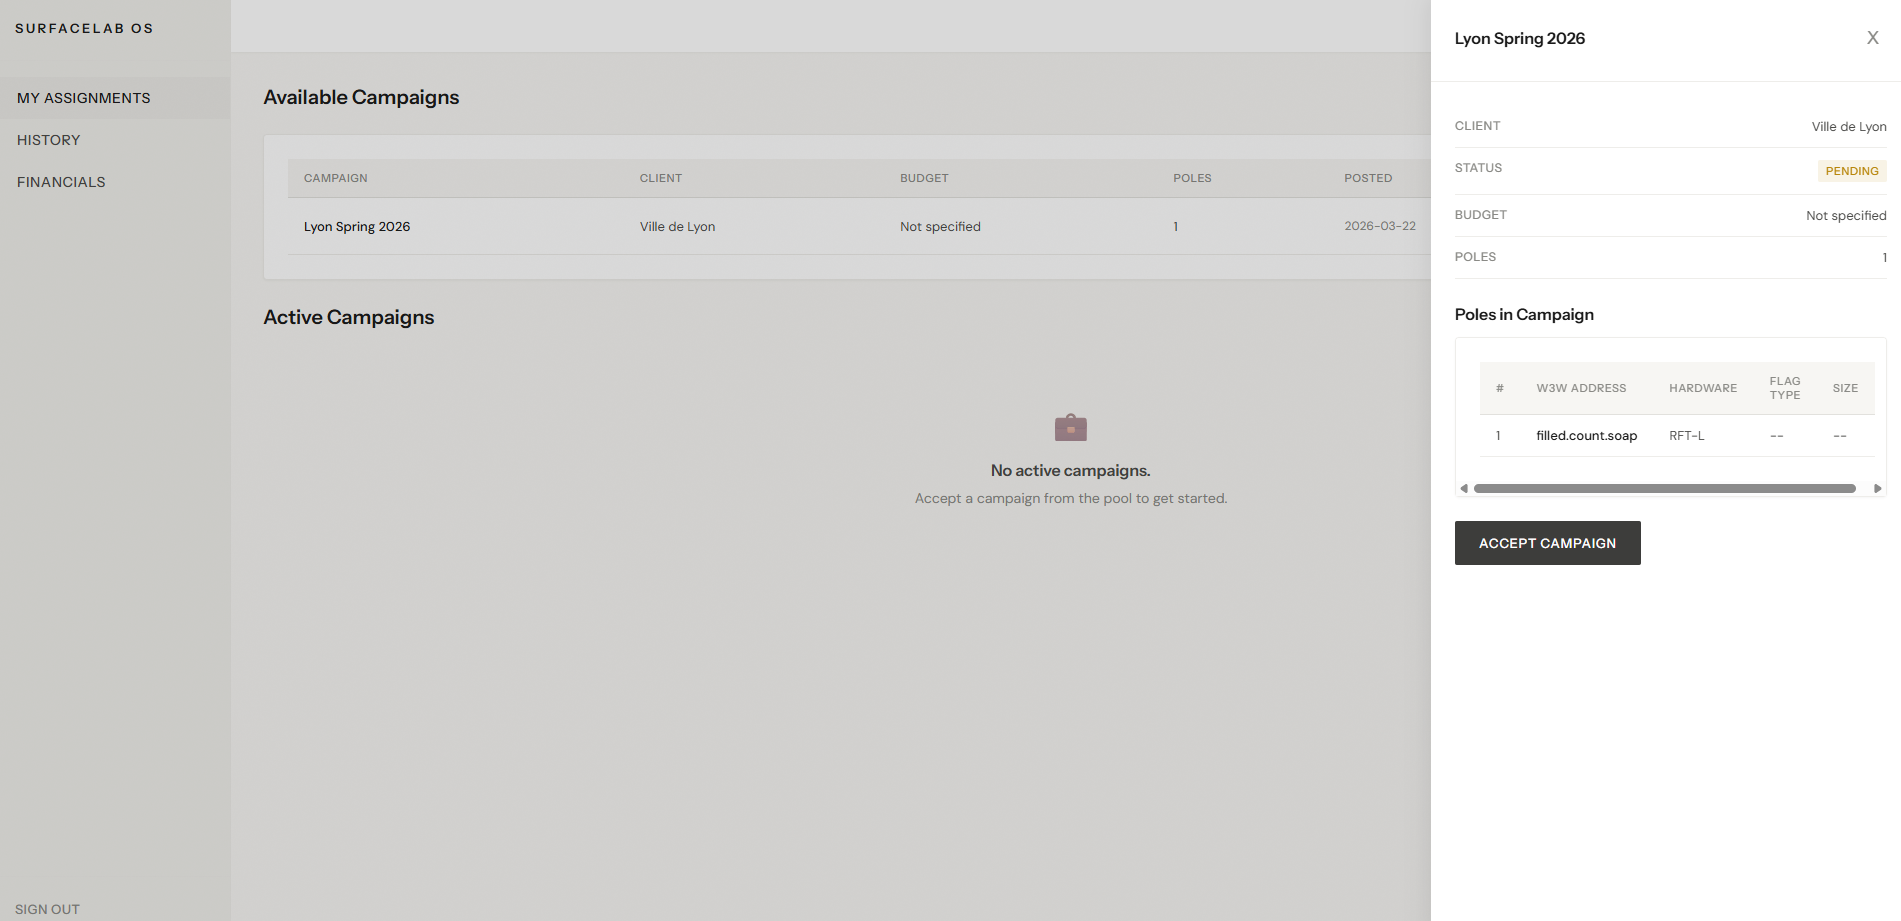The height and width of the screenshot is (921, 1901).
Task: Select the Lyon Spring 2026 campaign row
Action: pos(357,227)
